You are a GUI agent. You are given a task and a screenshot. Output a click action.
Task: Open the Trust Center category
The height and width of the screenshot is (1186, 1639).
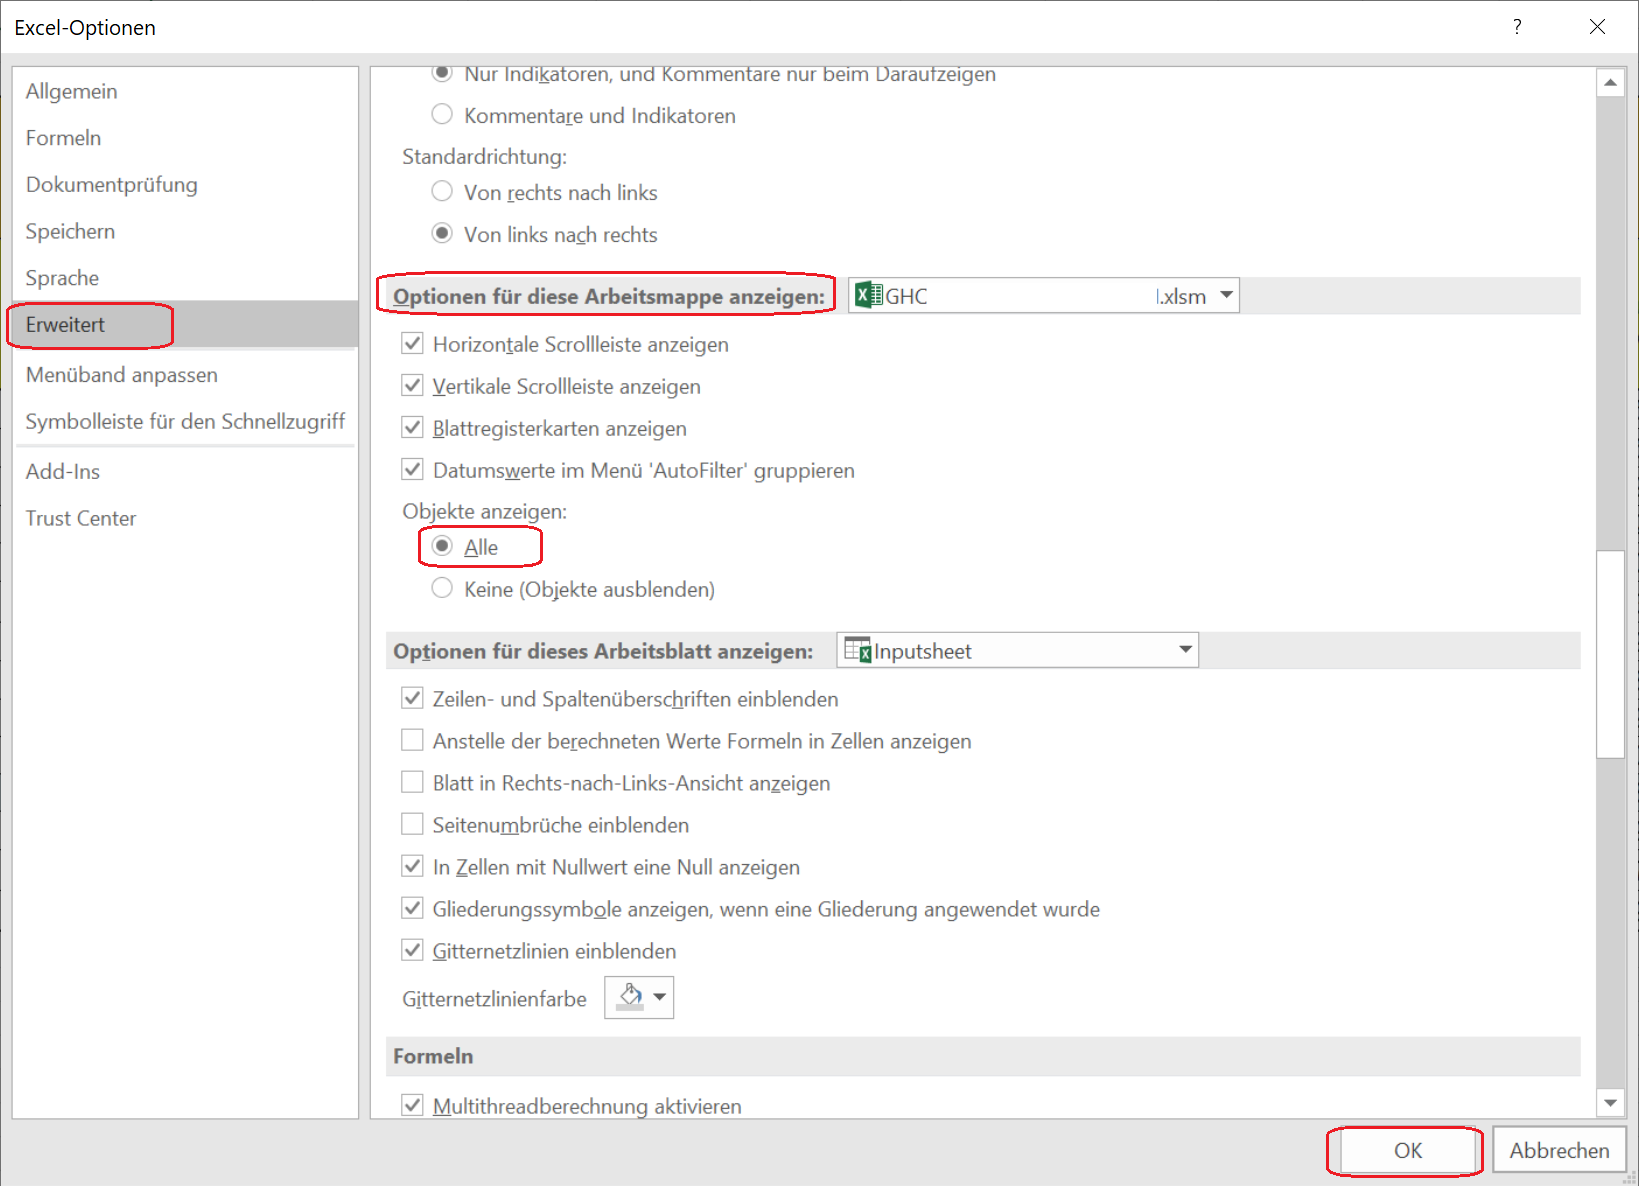(x=81, y=518)
